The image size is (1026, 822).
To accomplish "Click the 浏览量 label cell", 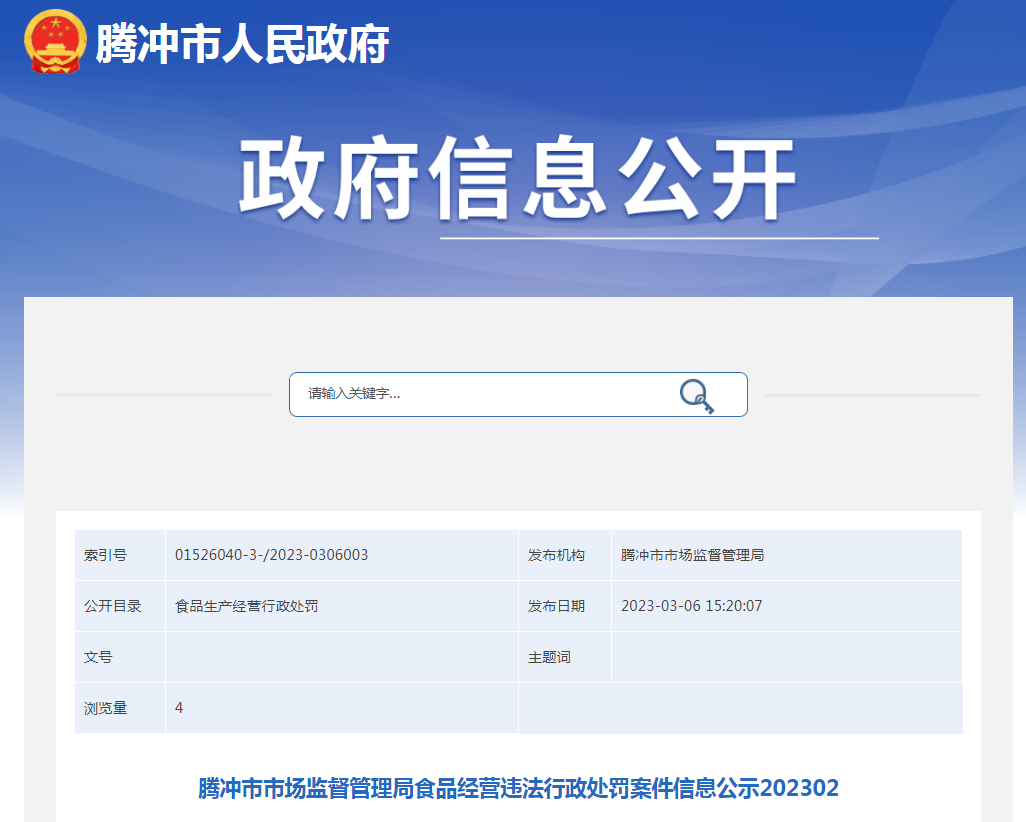I will (105, 708).
